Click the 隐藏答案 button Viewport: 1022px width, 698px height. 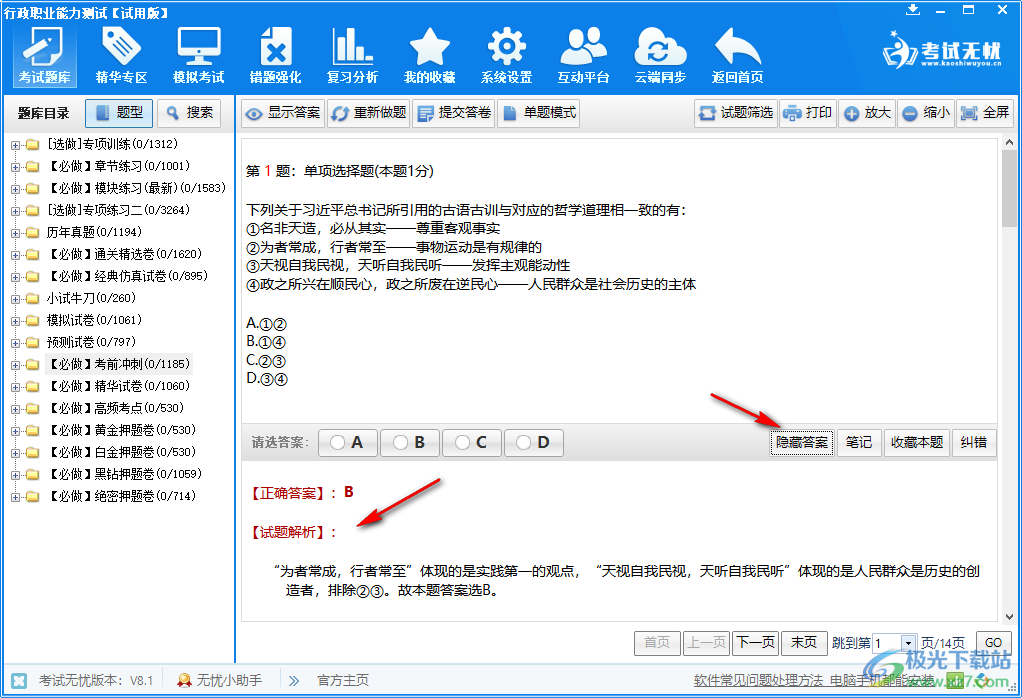pyautogui.click(x=801, y=442)
